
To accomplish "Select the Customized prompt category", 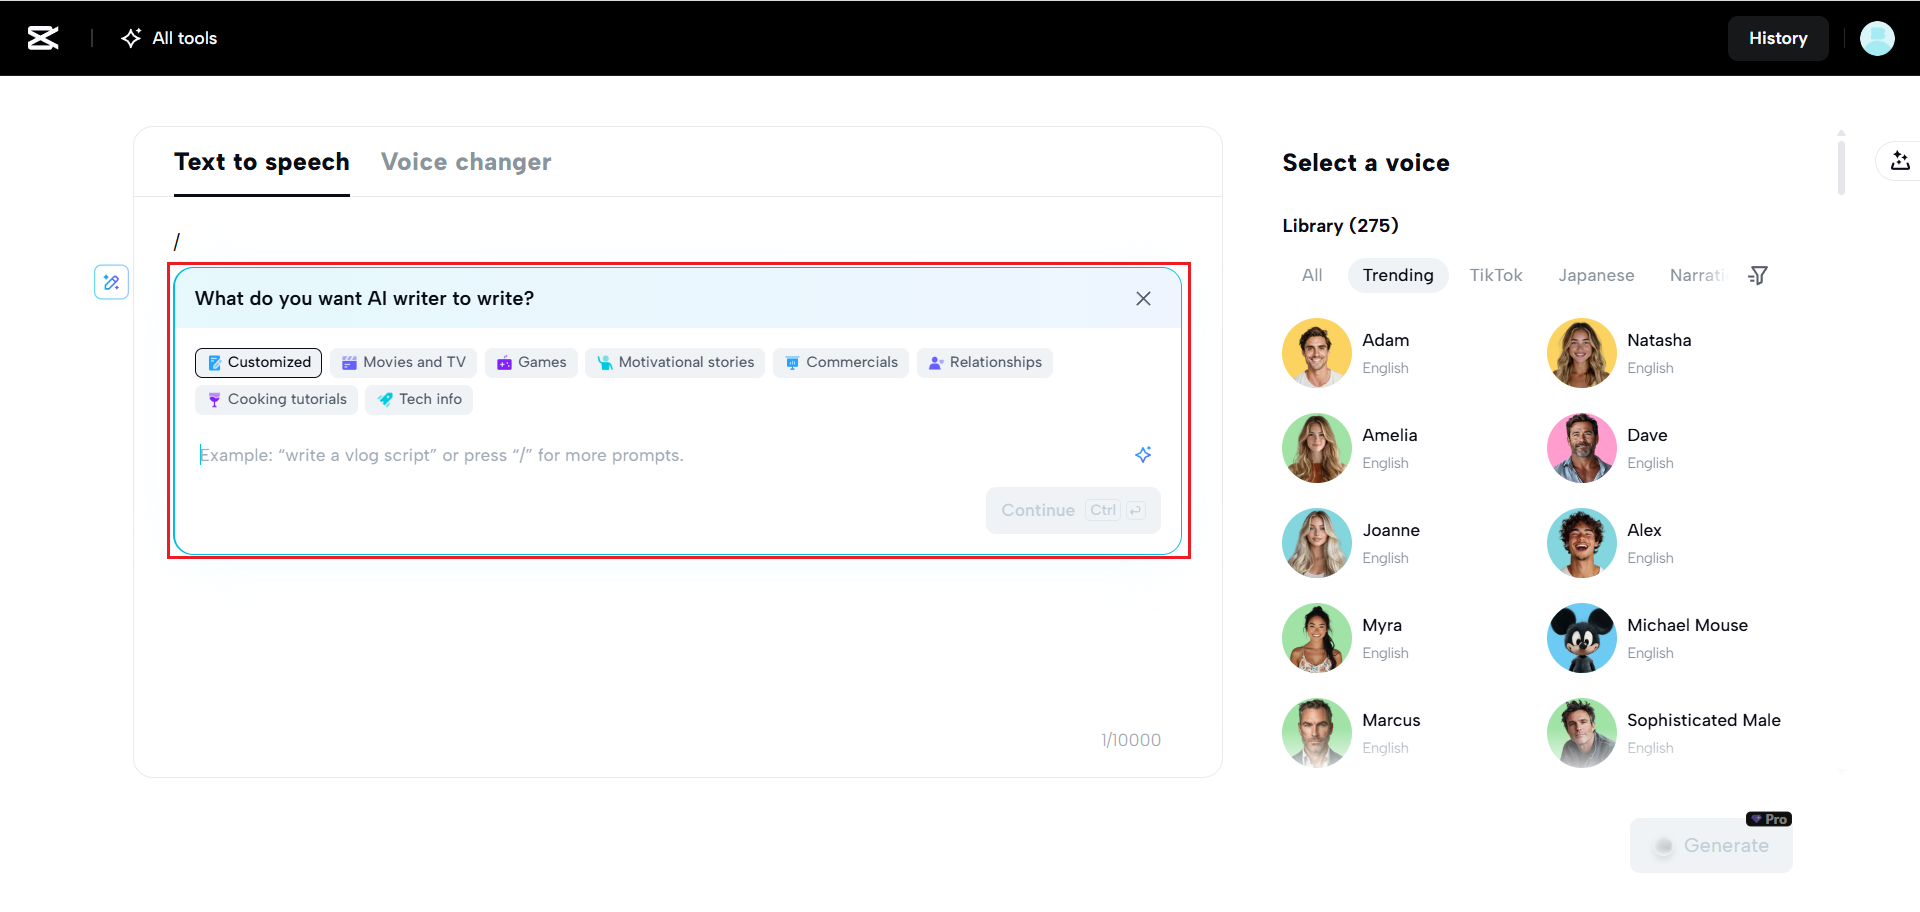I will click(258, 362).
